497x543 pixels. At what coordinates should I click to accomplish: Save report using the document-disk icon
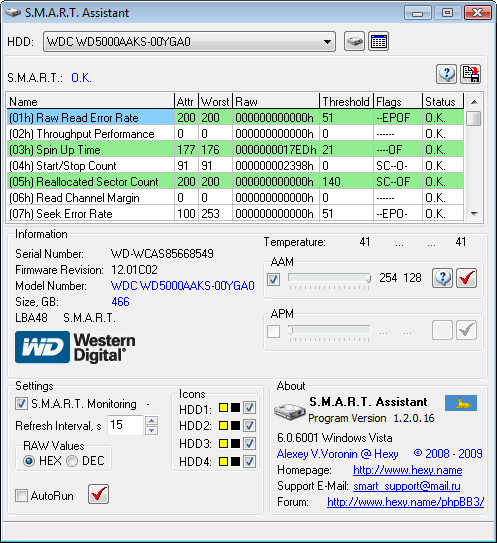tap(471, 74)
